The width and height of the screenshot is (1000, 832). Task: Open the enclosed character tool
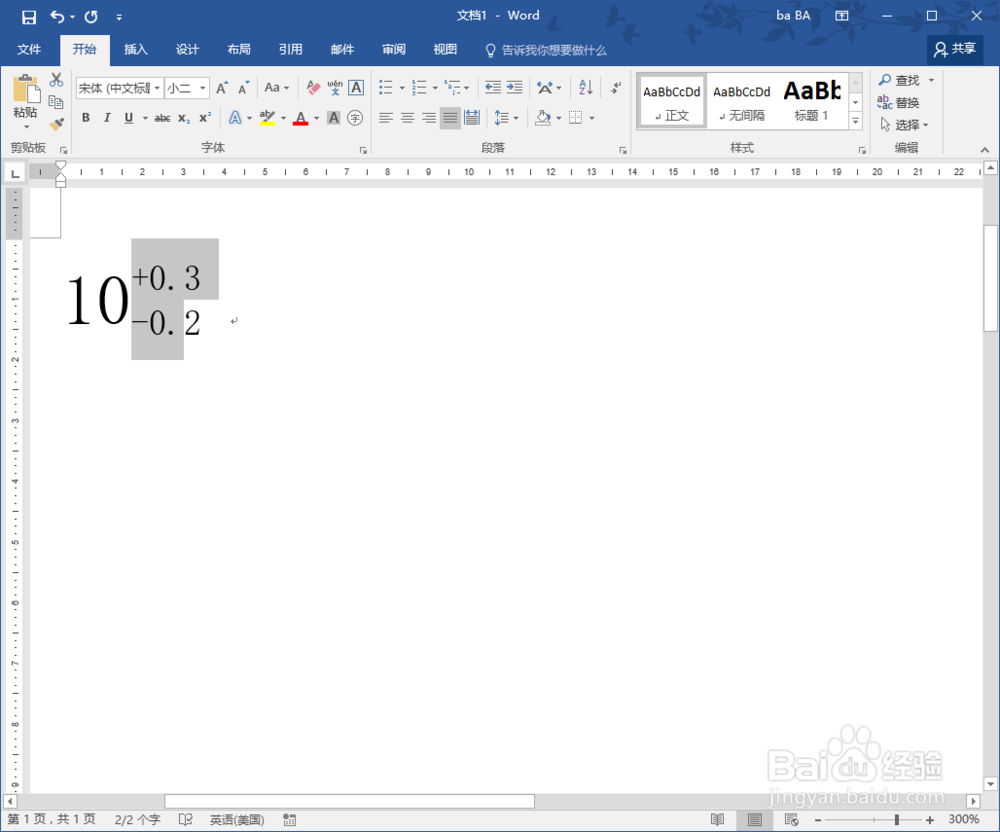355,118
